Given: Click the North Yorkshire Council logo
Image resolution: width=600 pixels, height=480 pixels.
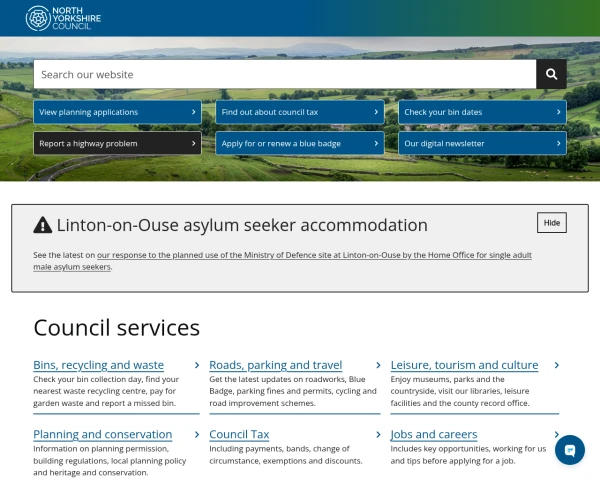Looking at the screenshot, I should tap(63, 18).
